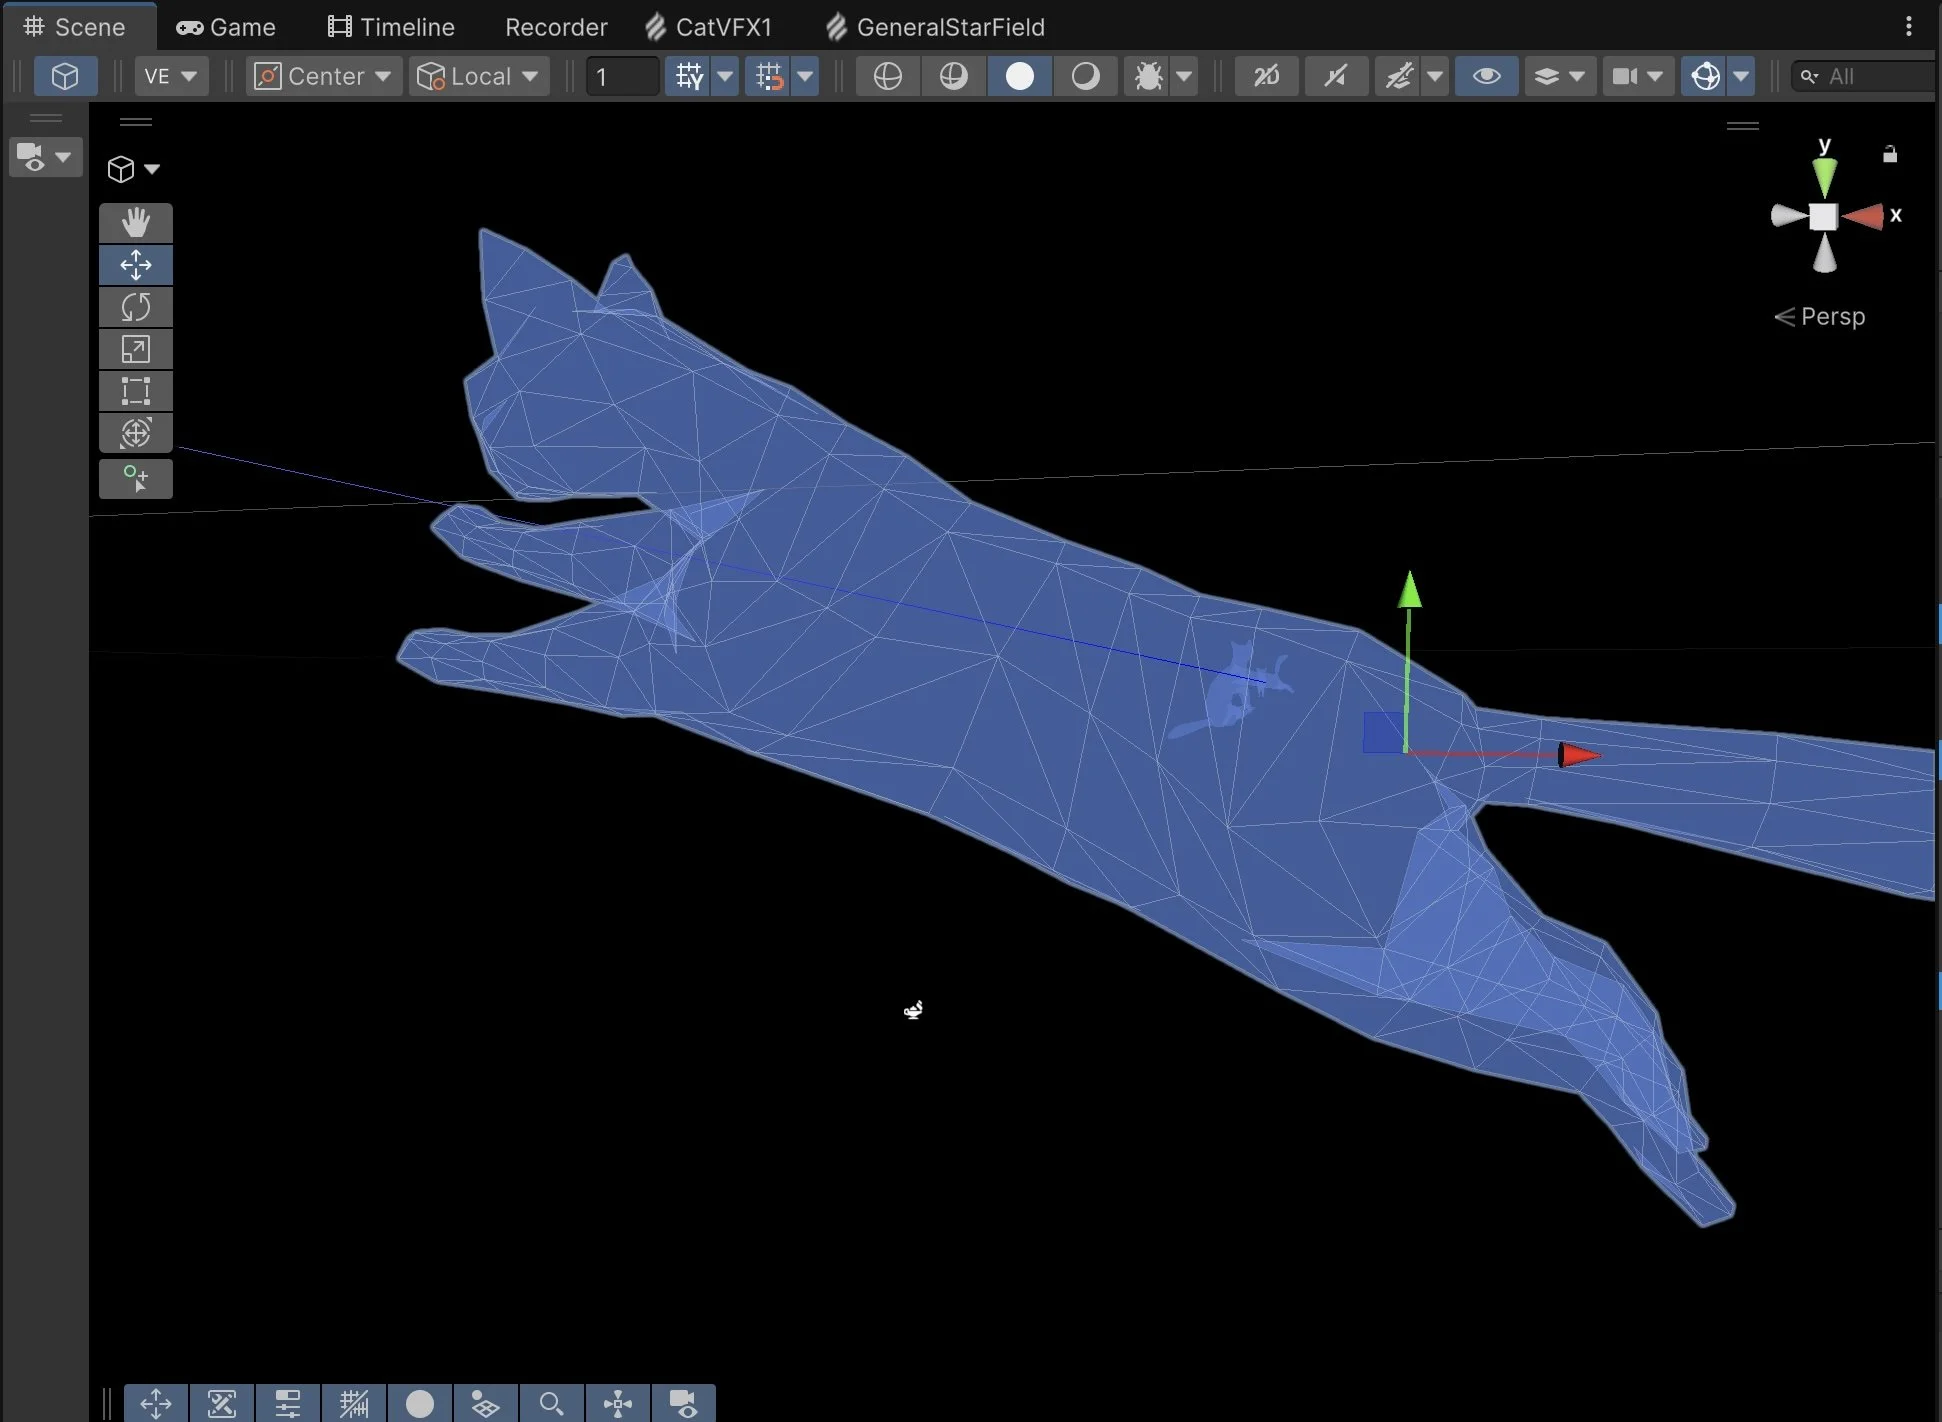Choose the Scale tool
The height and width of the screenshot is (1422, 1942).
tap(136, 348)
